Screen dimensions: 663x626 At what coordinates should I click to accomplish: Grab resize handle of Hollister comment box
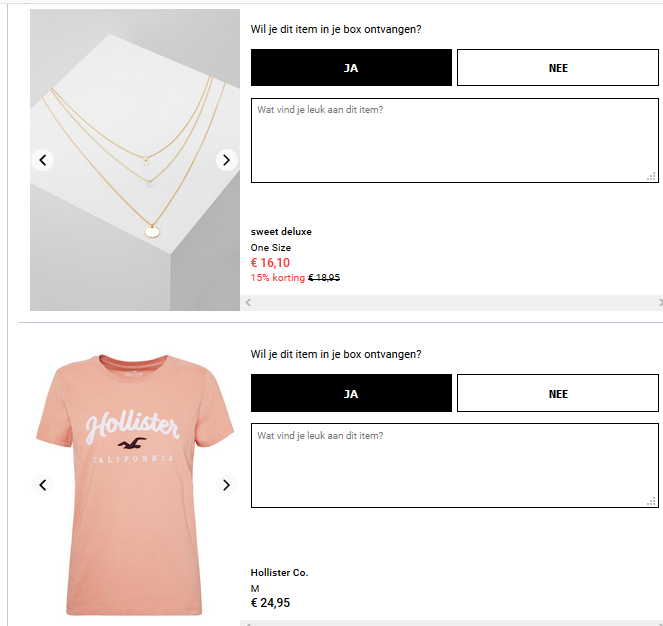click(x=652, y=502)
